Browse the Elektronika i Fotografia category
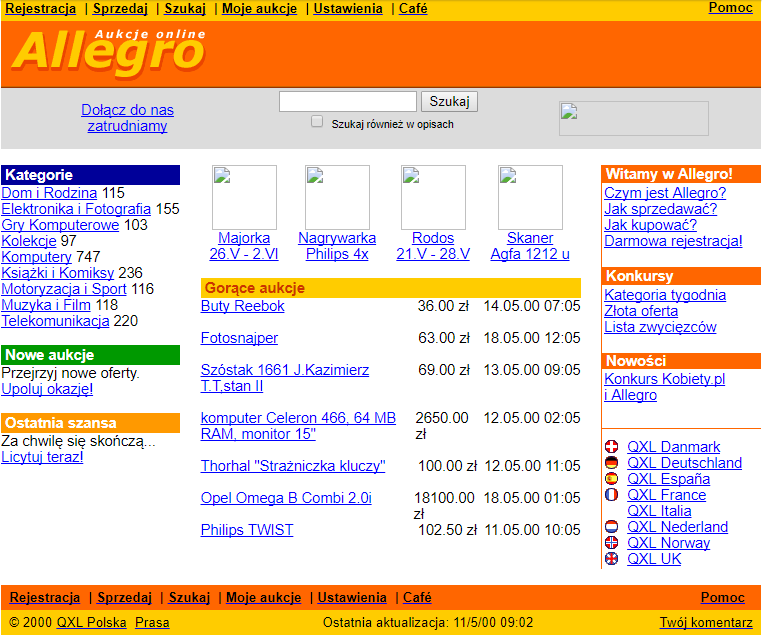762x635 pixels. click(x=76, y=209)
